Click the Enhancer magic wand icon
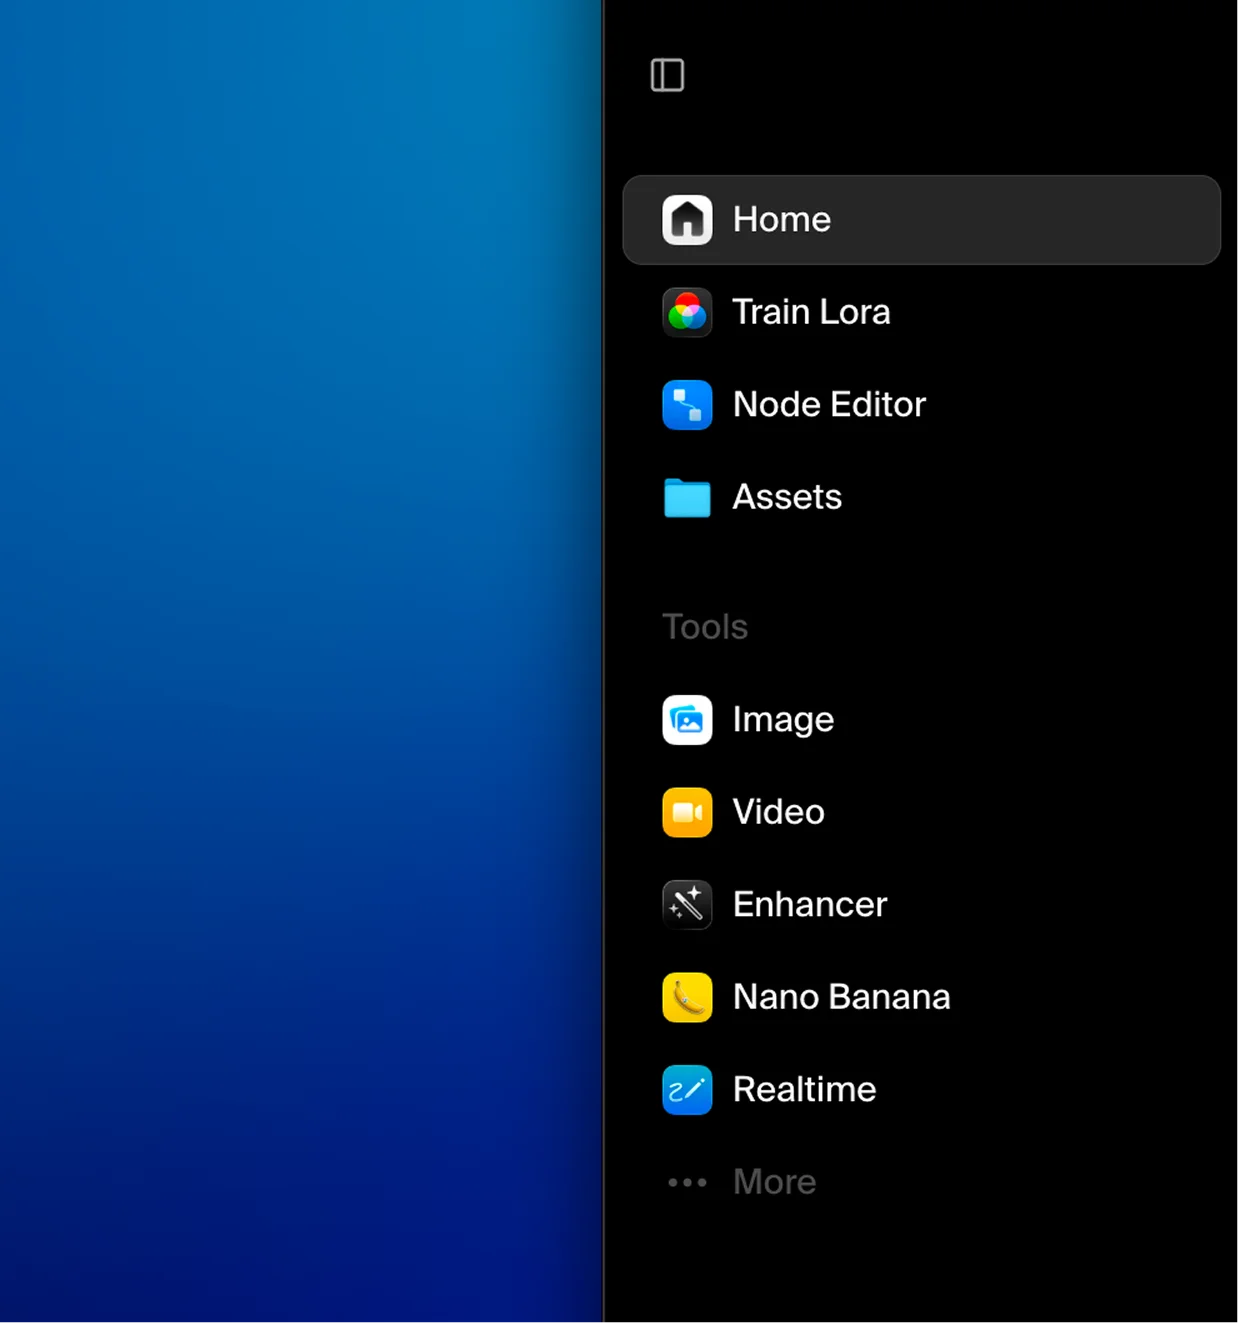 click(x=687, y=904)
